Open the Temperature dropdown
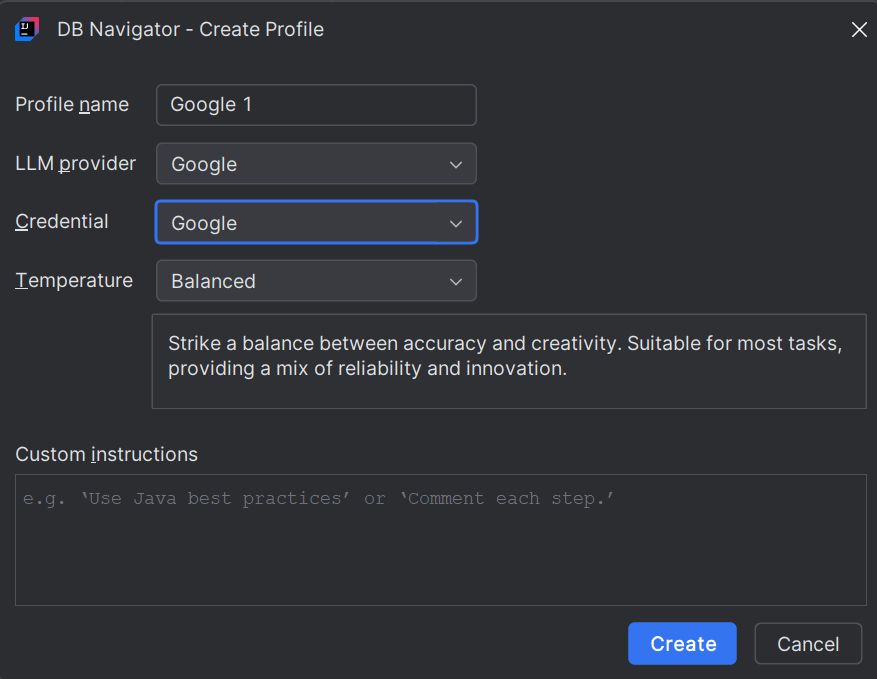Screen dimensions: 877x679 point(316,281)
